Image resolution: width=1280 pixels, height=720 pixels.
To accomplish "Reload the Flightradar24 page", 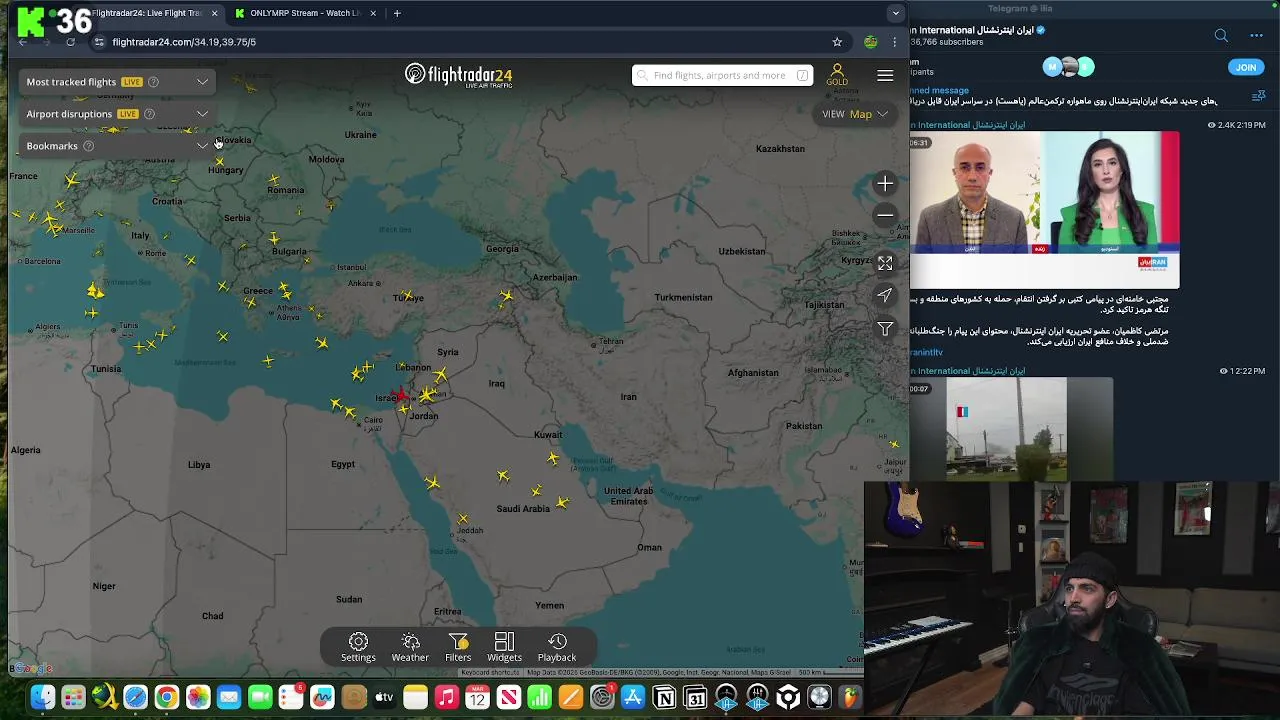I will click(x=70, y=42).
